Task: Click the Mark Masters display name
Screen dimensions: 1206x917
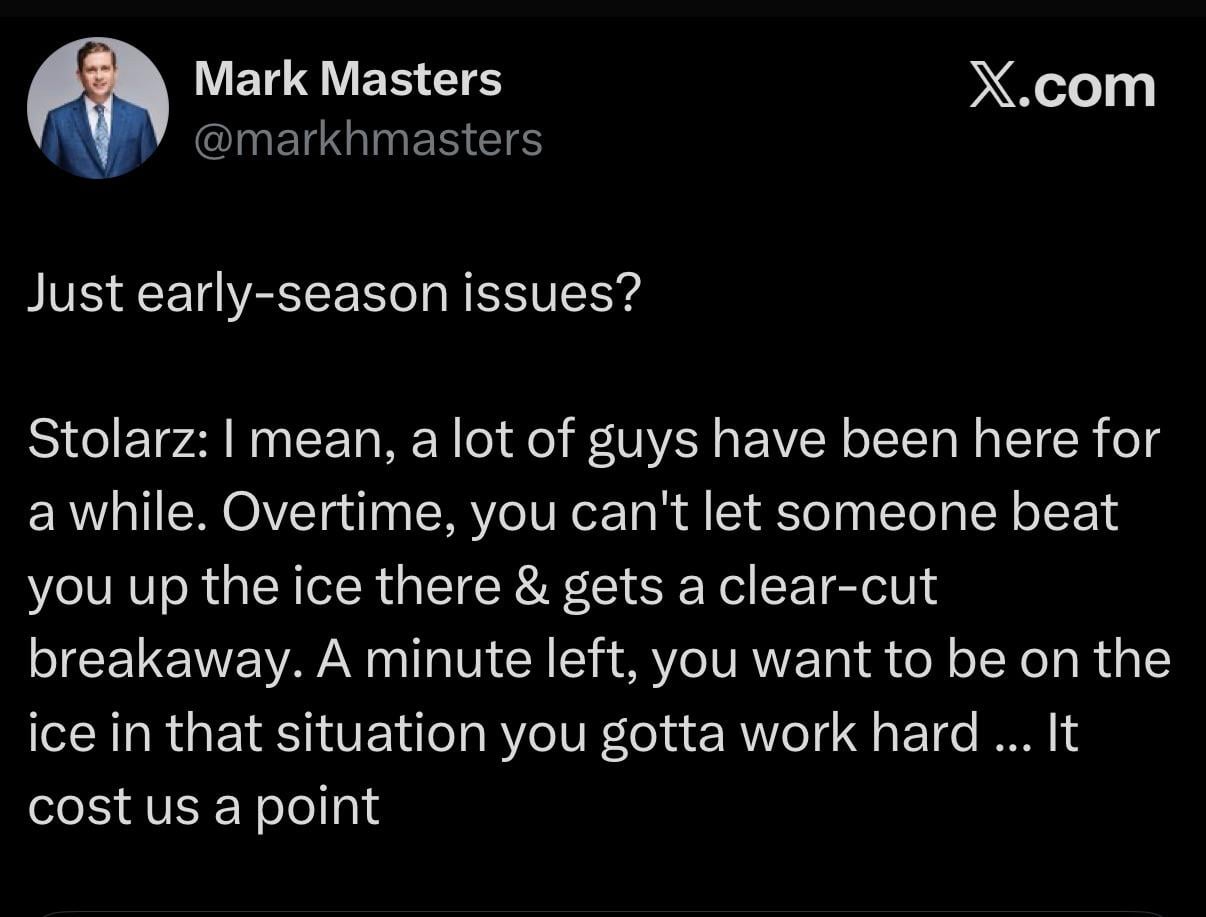Action: pos(347,79)
